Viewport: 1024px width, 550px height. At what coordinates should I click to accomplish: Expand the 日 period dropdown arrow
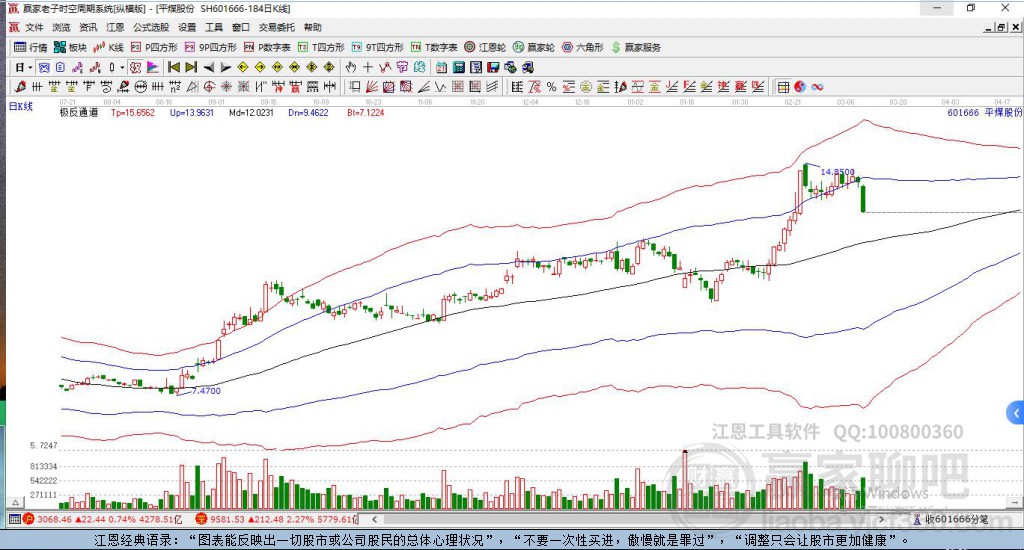pos(30,67)
